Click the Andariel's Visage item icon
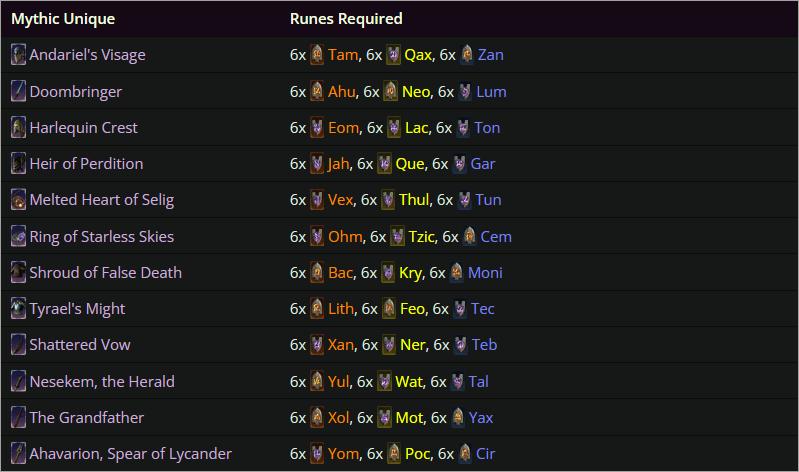This screenshot has height=472, width=799. [18, 55]
